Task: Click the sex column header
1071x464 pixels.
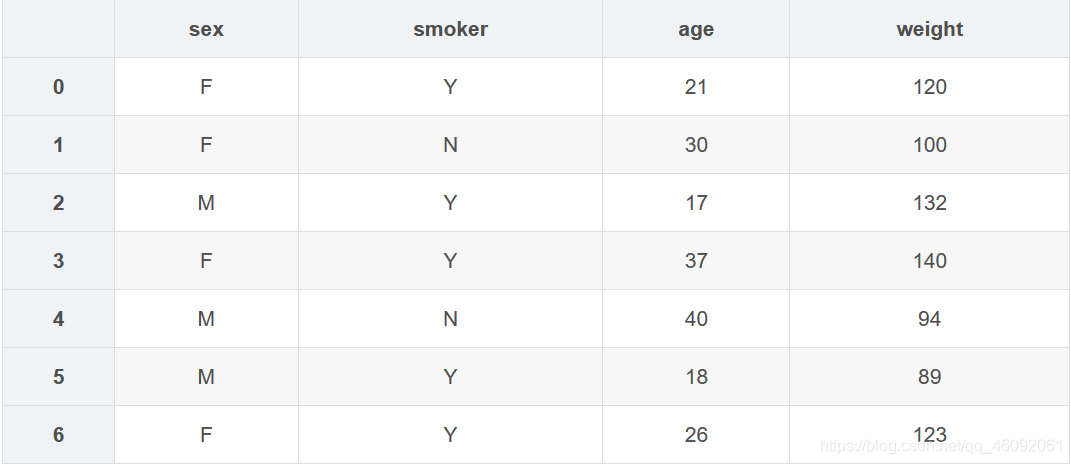Action: point(206,29)
